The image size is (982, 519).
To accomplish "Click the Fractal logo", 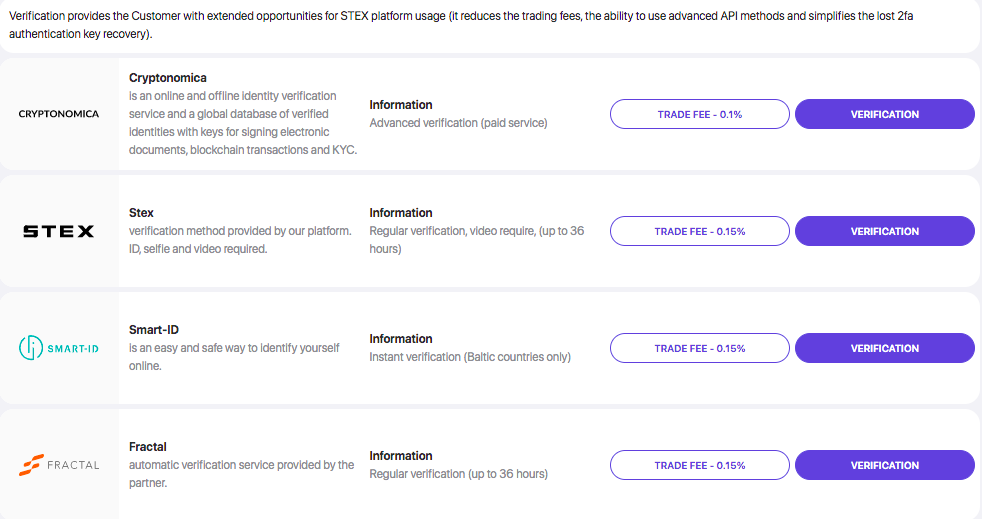I will click(x=59, y=465).
